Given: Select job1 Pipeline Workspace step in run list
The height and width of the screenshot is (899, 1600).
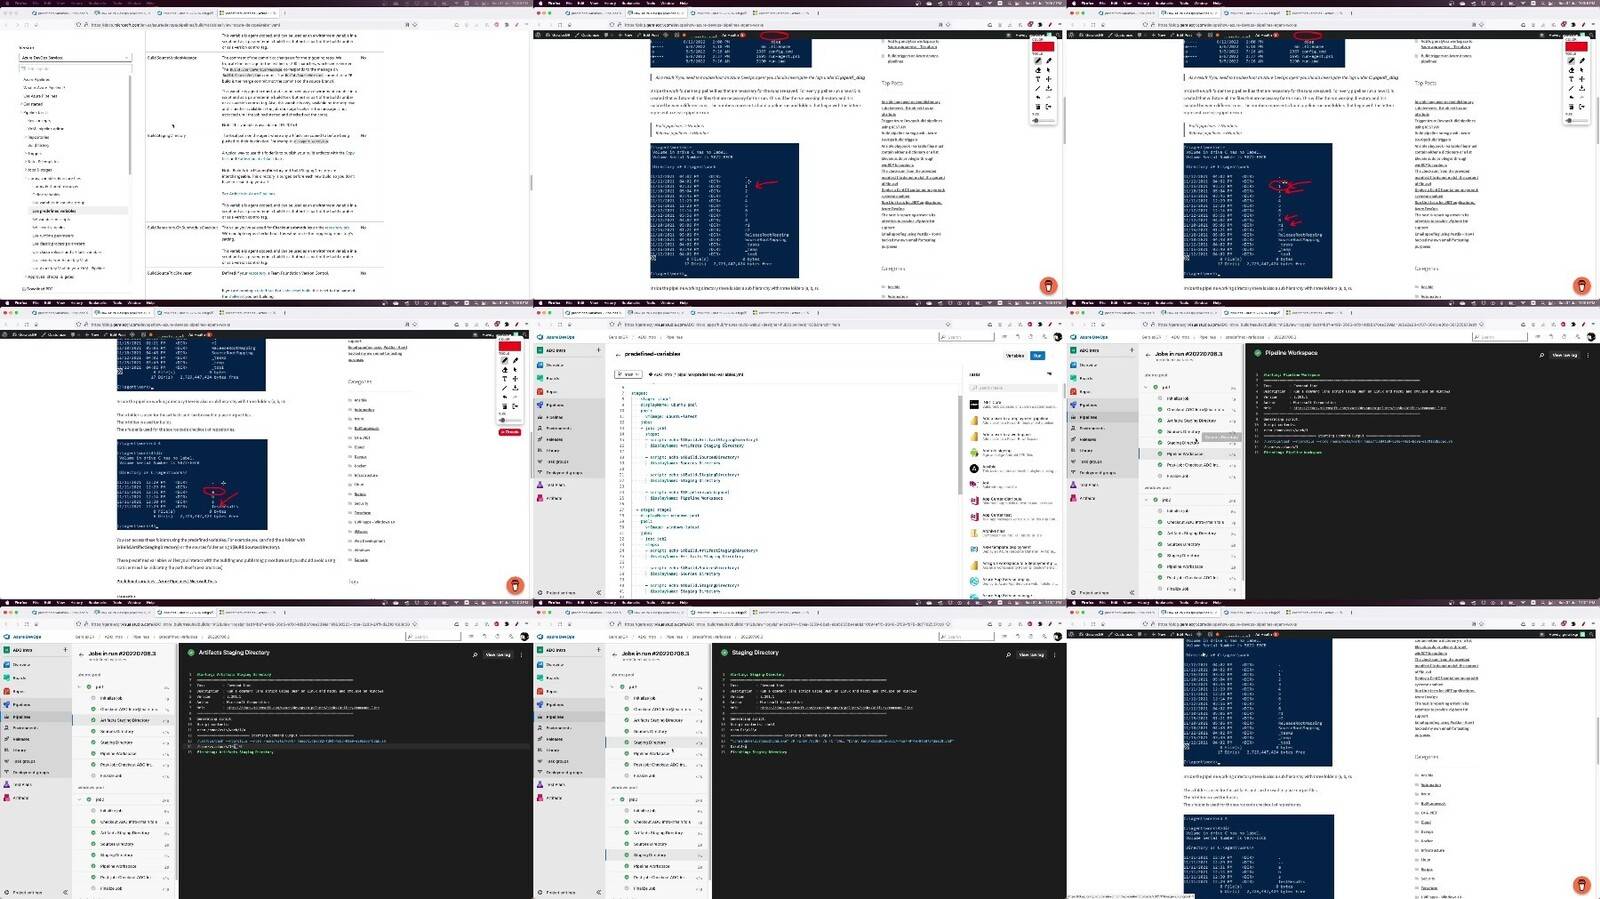Looking at the screenshot, I should [x=1190, y=454].
